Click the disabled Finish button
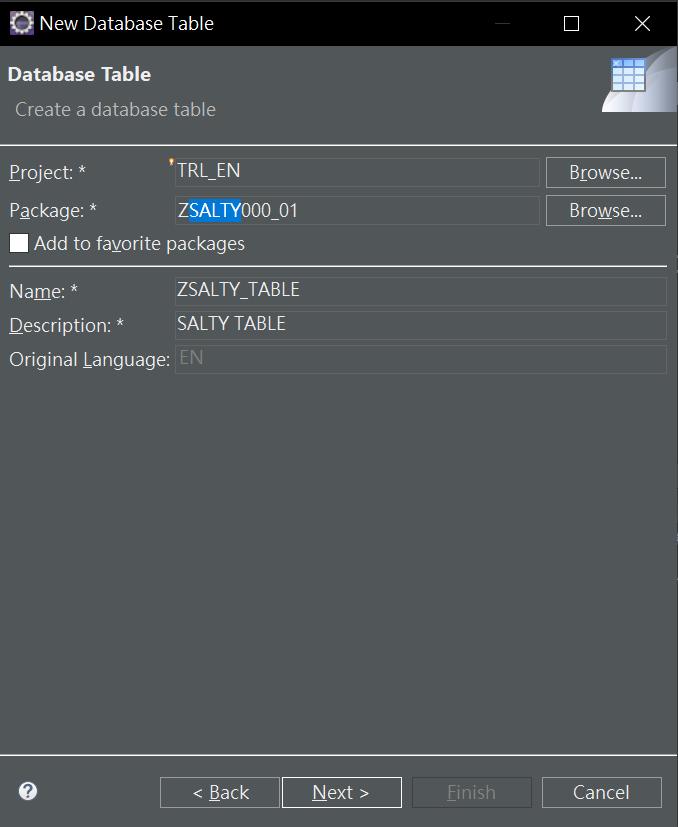Screen dimensions: 678x827 472,792
